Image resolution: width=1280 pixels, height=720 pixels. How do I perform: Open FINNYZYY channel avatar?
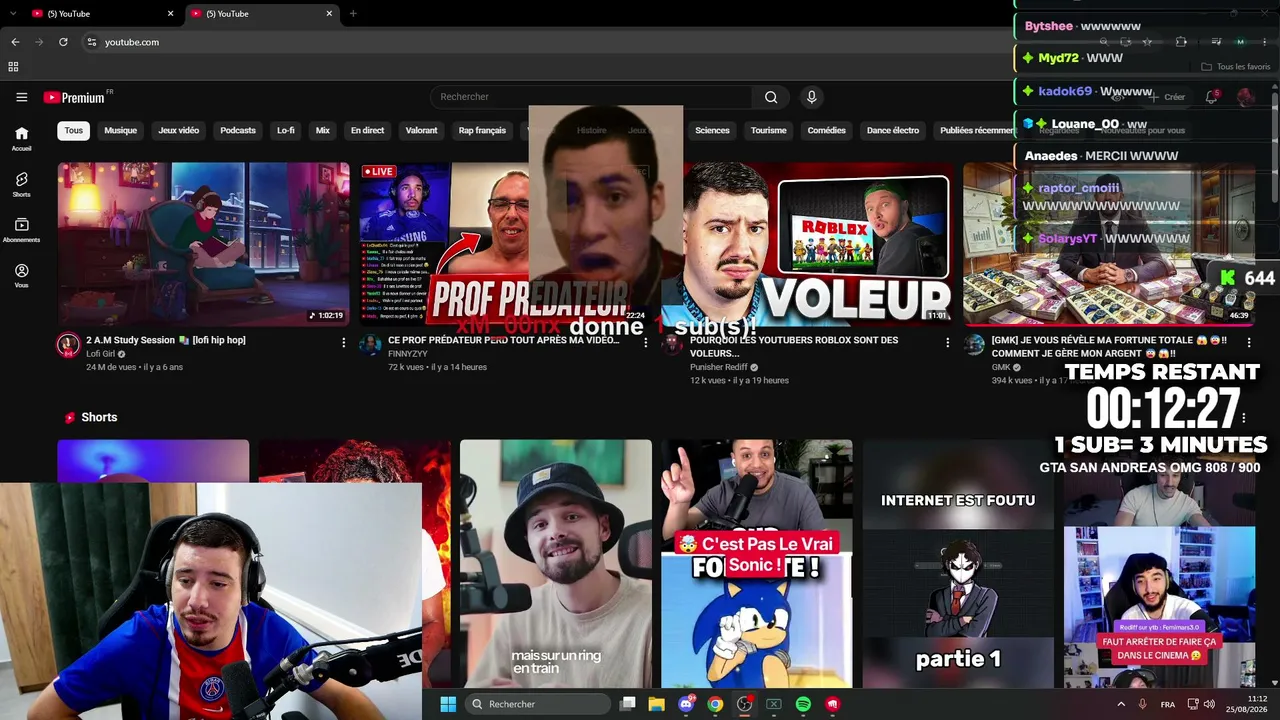click(371, 345)
